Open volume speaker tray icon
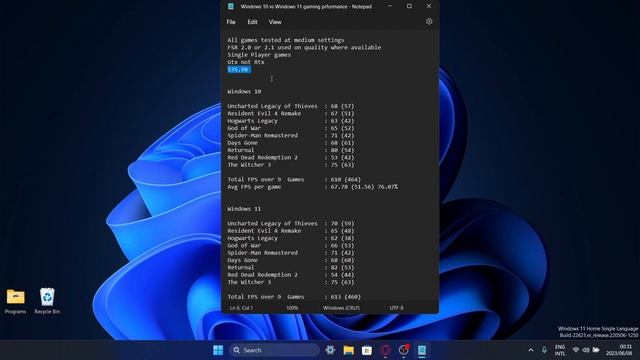The height and width of the screenshot is (360, 640). pyautogui.click(x=586, y=350)
